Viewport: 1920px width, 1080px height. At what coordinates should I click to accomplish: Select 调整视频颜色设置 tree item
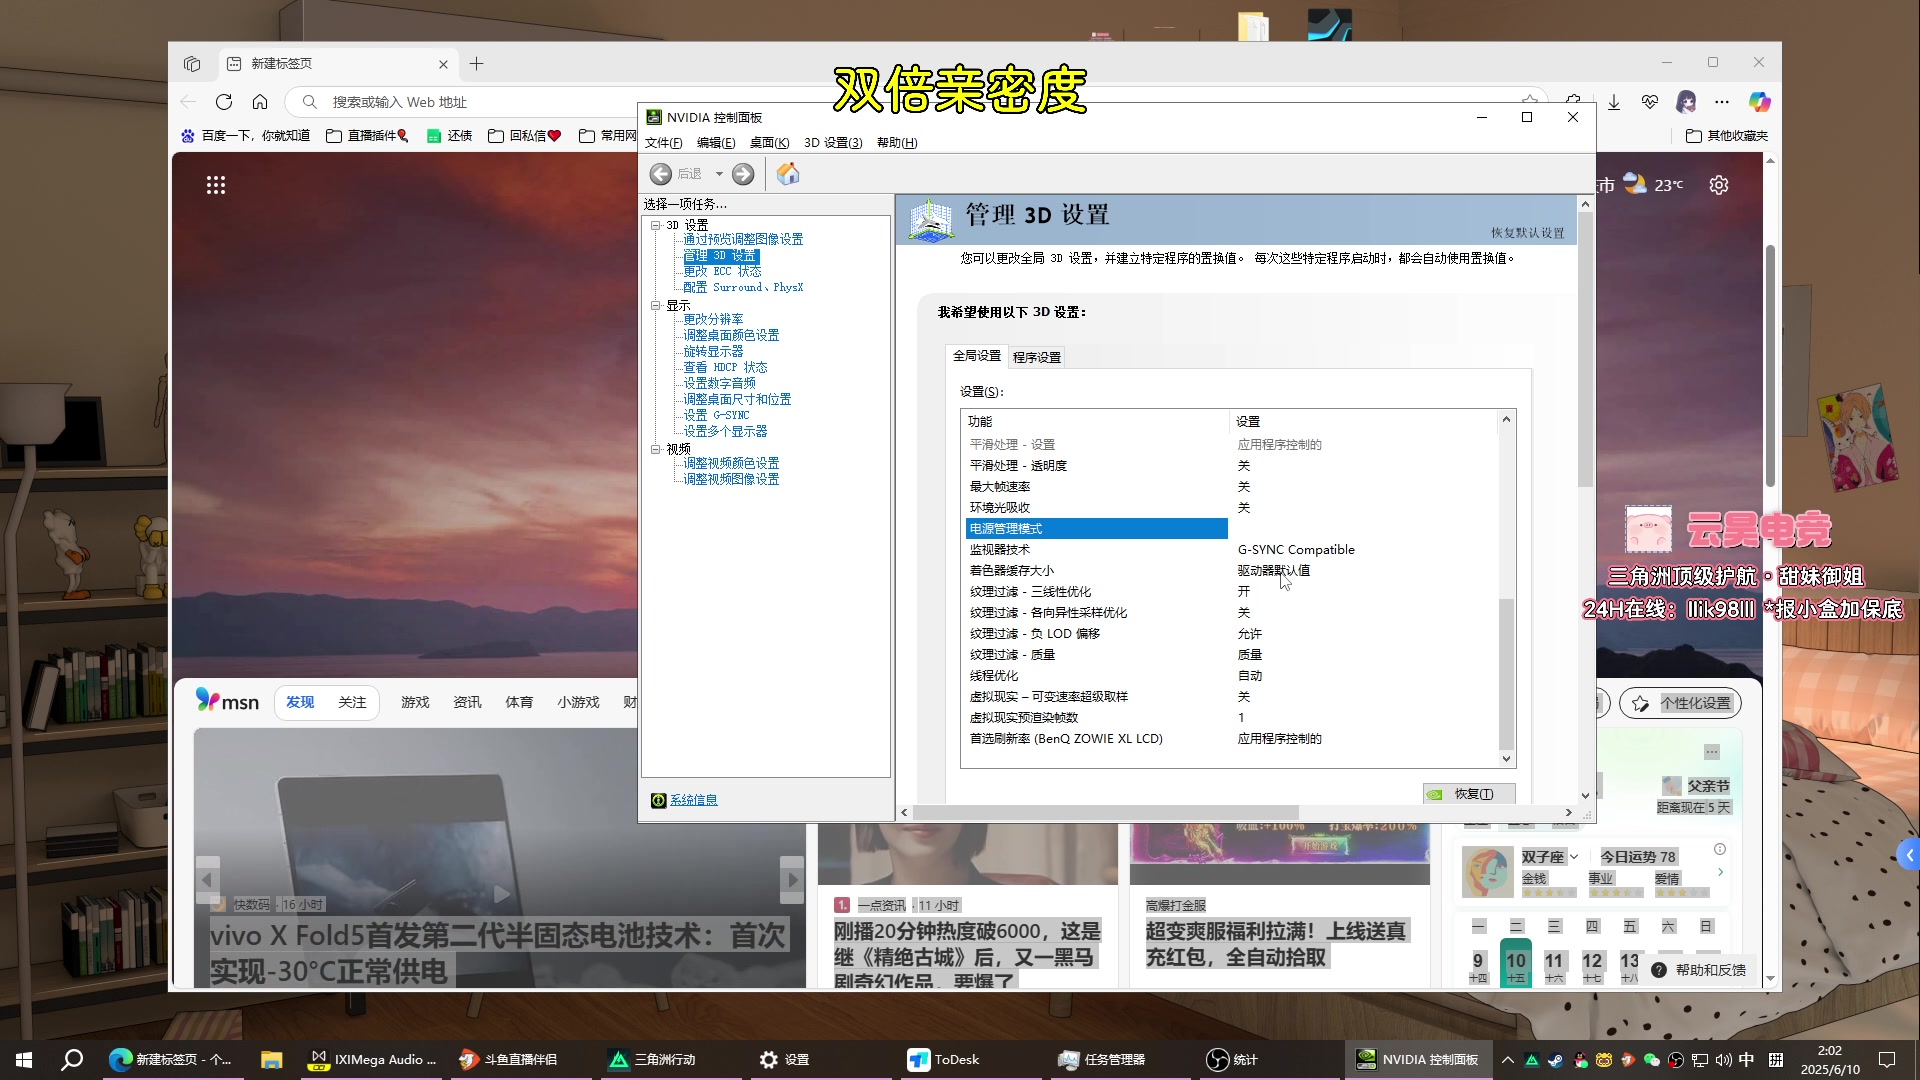coord(731,464)
